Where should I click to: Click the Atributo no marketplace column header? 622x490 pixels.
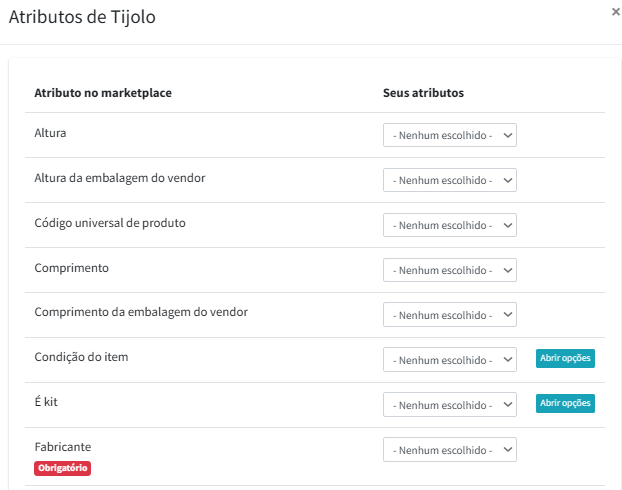[103, 93]
